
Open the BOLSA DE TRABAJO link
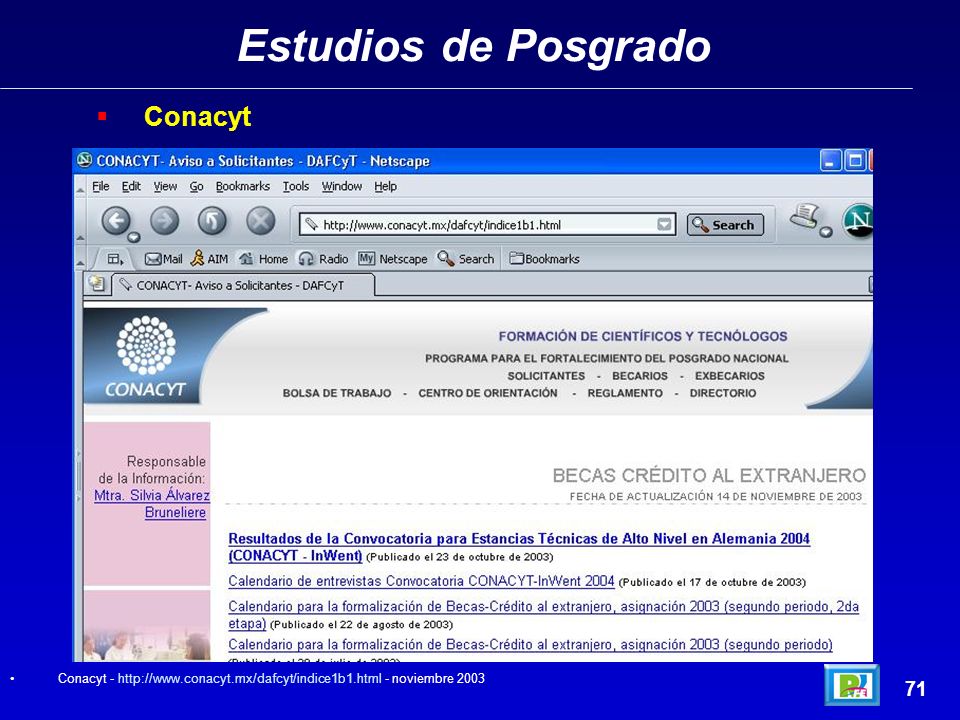[337, 393]
